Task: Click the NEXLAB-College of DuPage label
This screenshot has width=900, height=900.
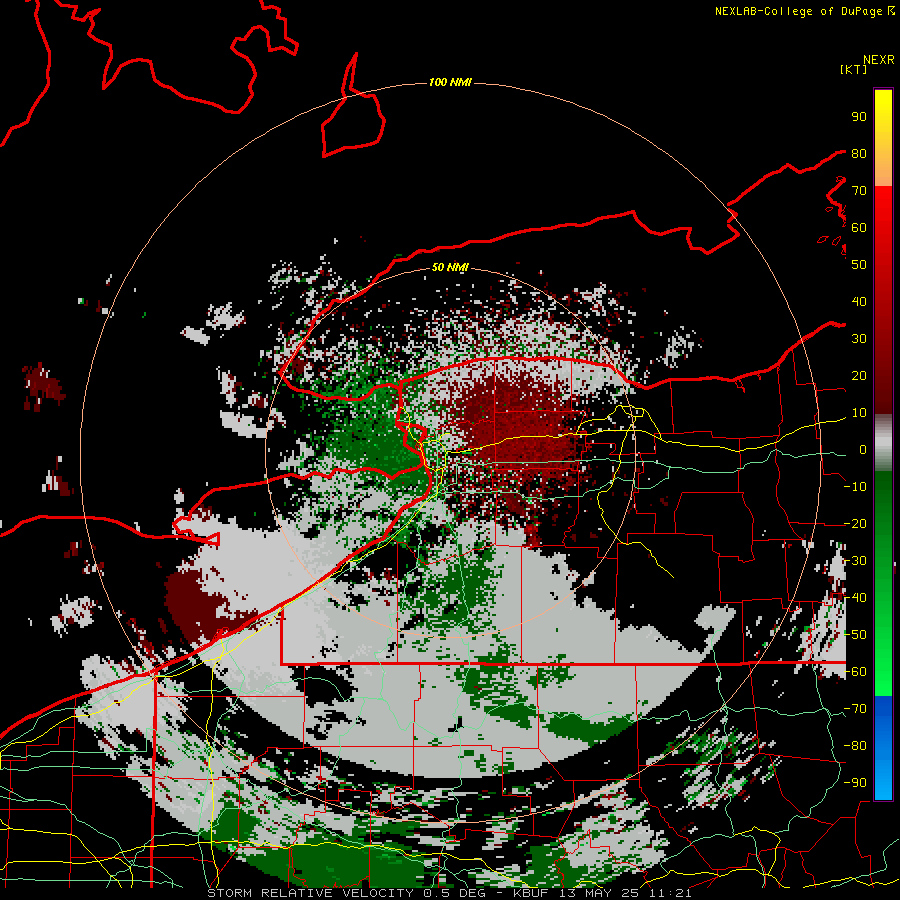Action: tap(805, 11)
